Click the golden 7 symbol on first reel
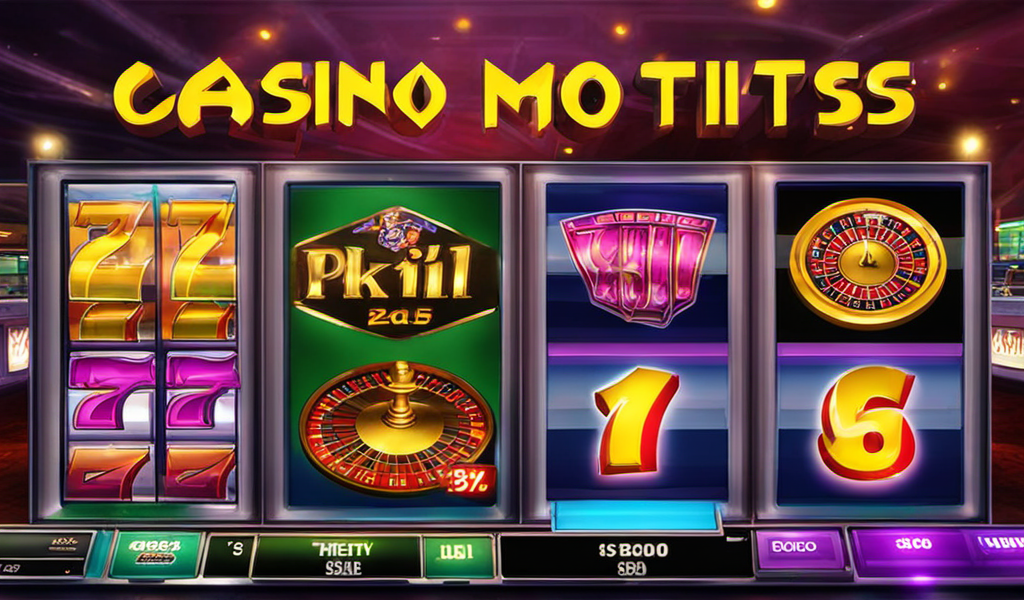Image resolution: width=1024 pixels, height=600 pixels. point(152,268)
